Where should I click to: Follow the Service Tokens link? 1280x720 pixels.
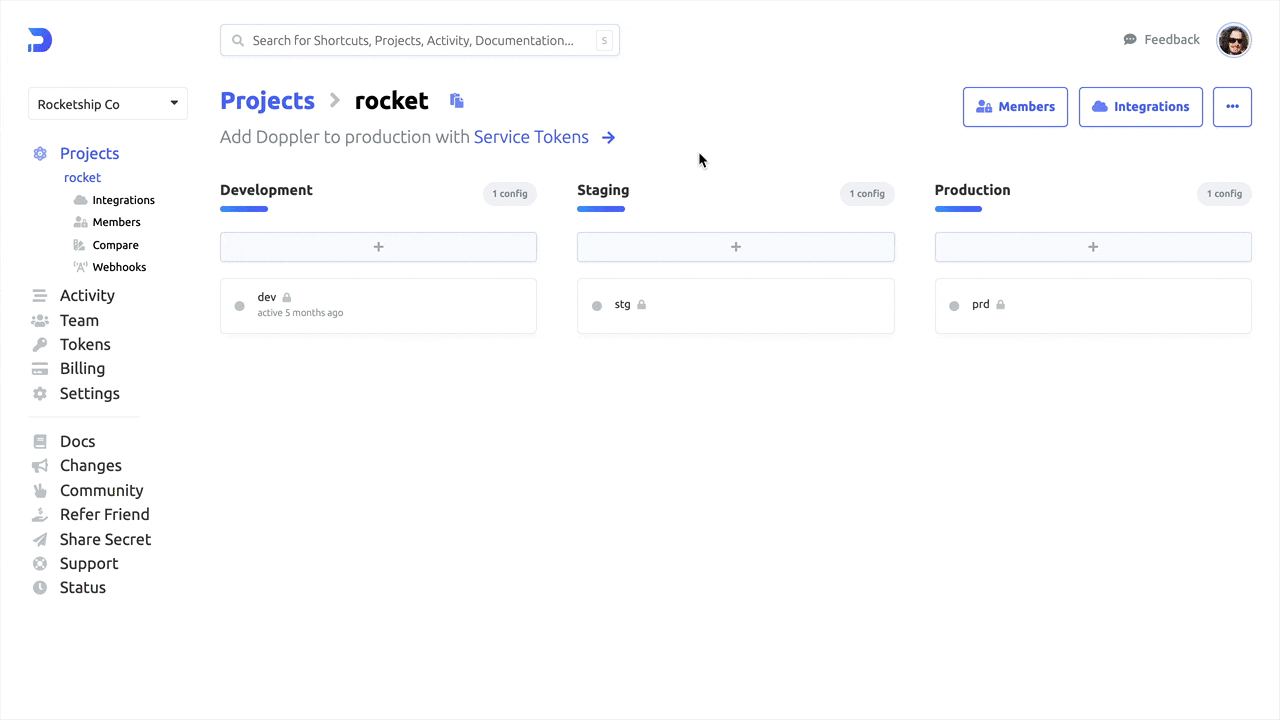click(x=531, y=137)
